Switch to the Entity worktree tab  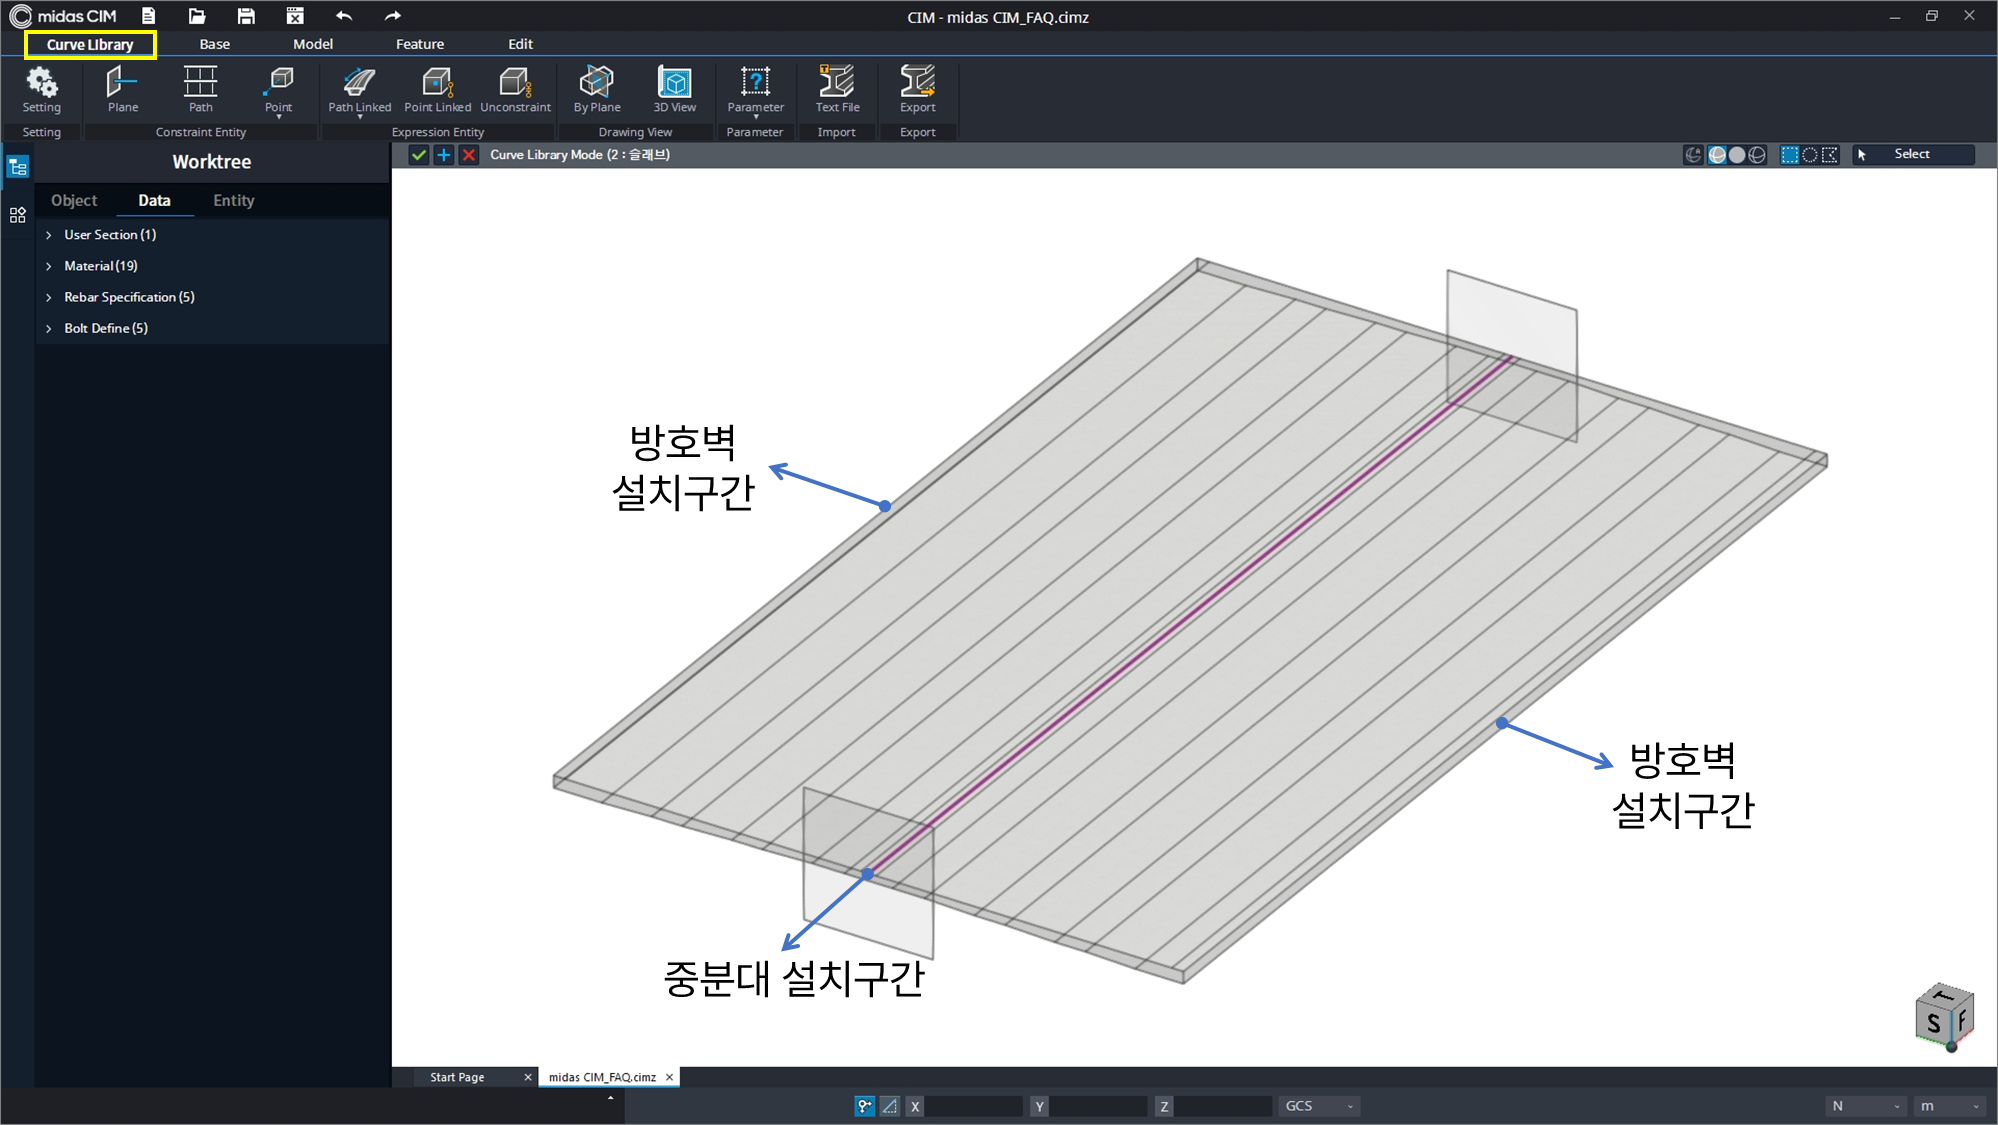[234, 201]
